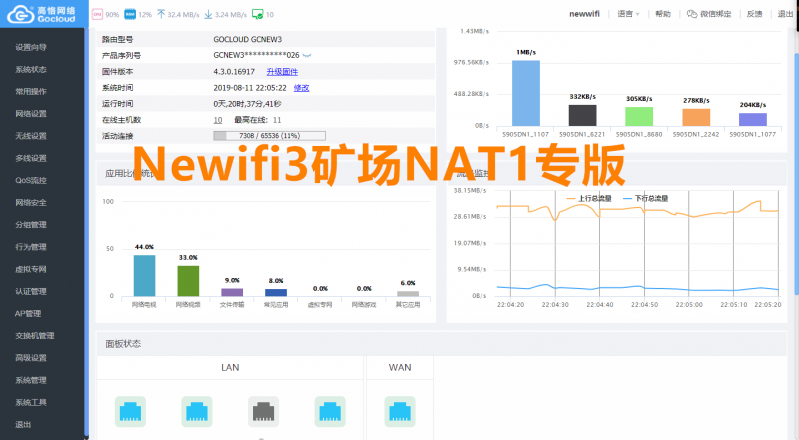Image resolution: width=799 pixels, height=440 pixels.
Task: Open 认证管理 in the sidebar
Action: (31, 291)
